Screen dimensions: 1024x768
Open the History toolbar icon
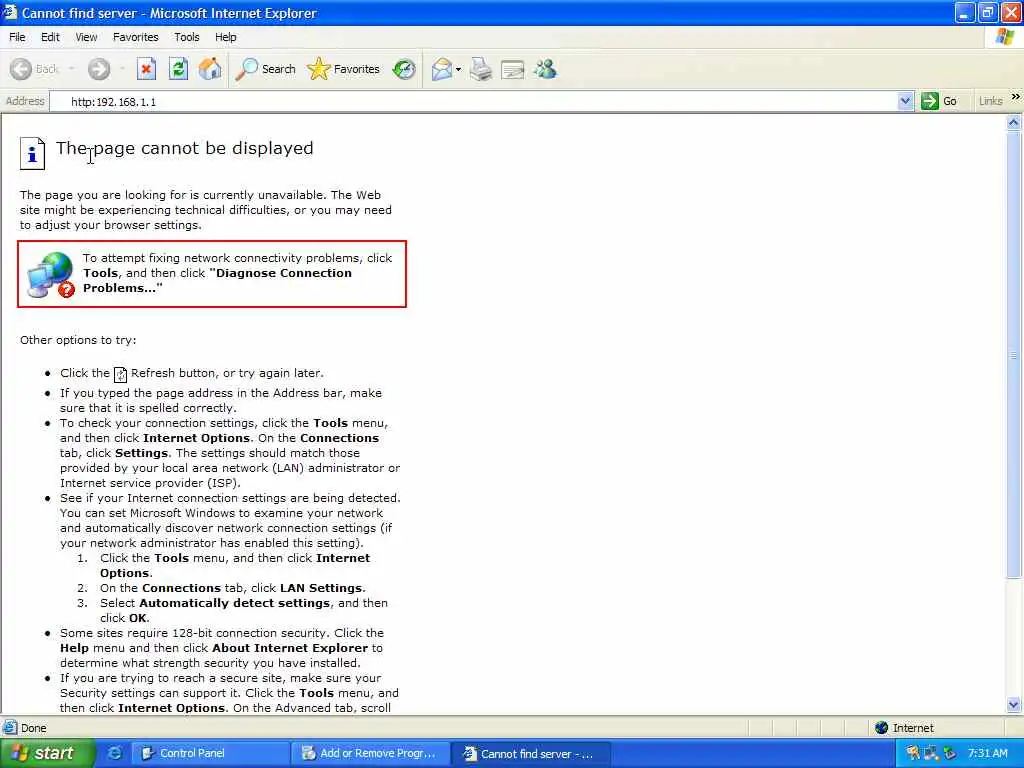coord(404,69)
